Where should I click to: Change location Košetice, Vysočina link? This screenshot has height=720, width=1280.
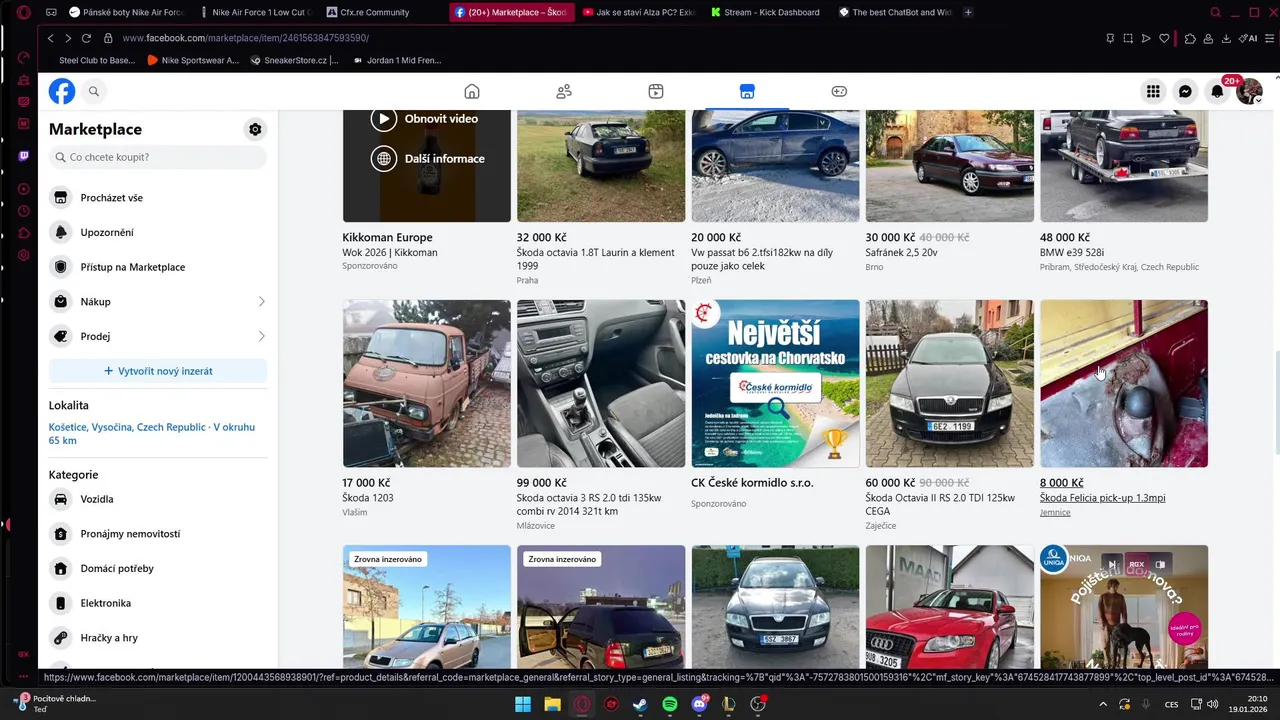(152, 434)
